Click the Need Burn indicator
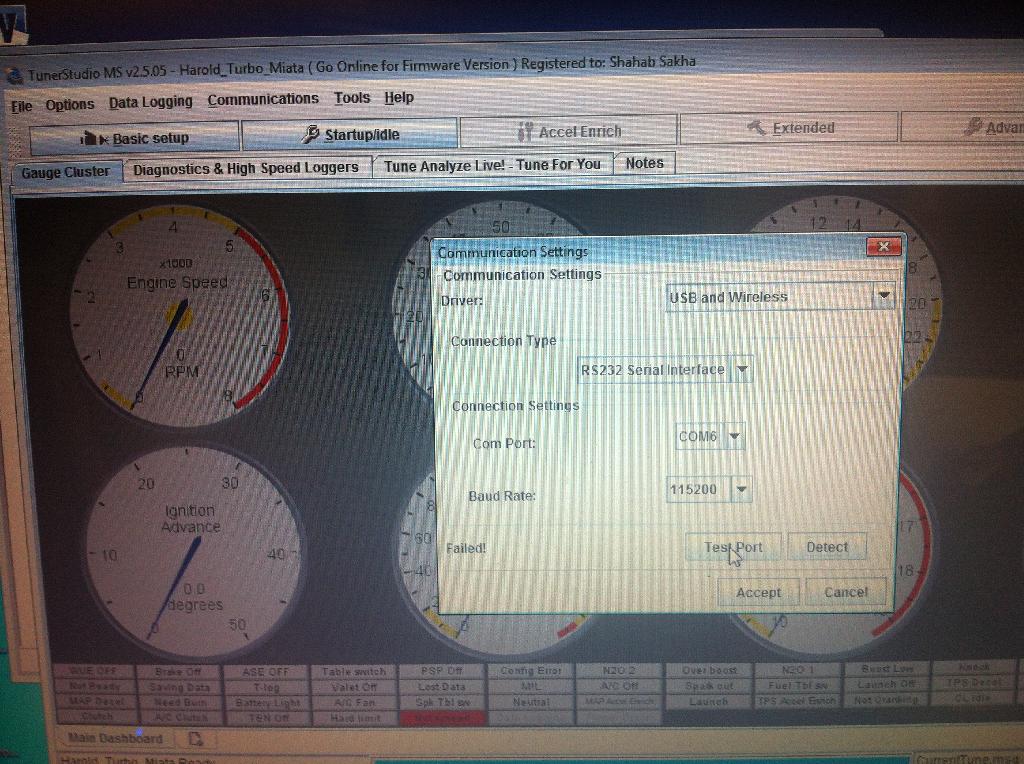The image size is (1024, 764). pyautogui.click(x=178, y=703)
